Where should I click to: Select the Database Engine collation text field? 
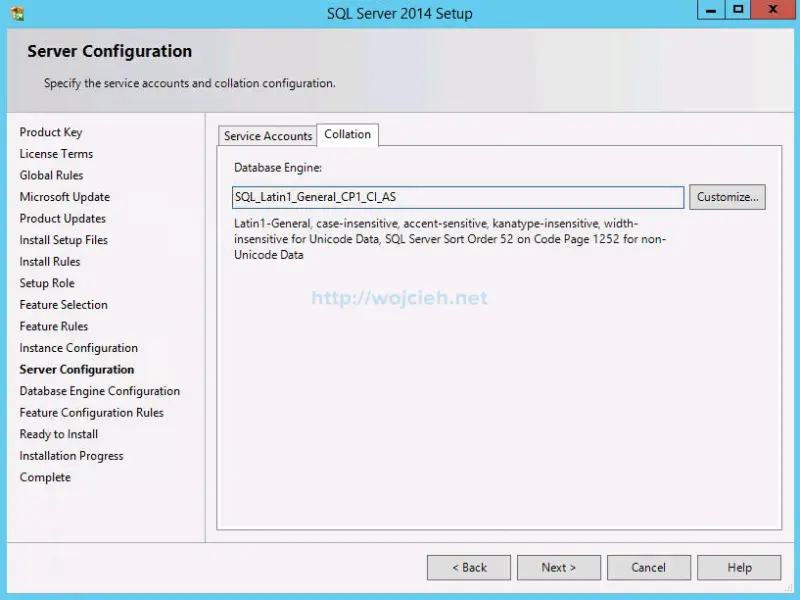[x=456, y=197]
